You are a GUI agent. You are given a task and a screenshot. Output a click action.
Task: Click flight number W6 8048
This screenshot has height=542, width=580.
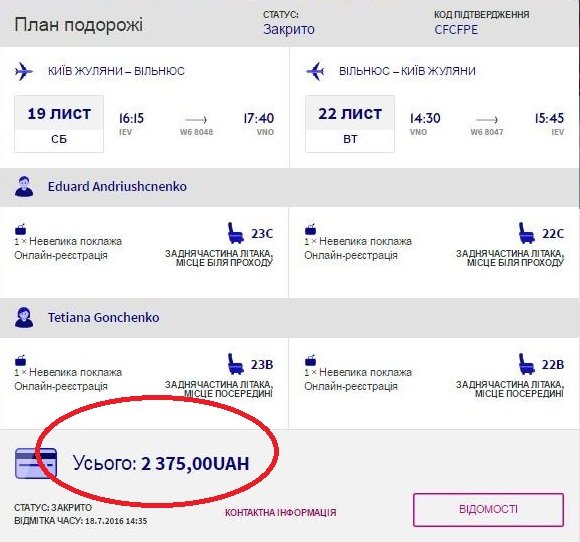tap(196, 132)
